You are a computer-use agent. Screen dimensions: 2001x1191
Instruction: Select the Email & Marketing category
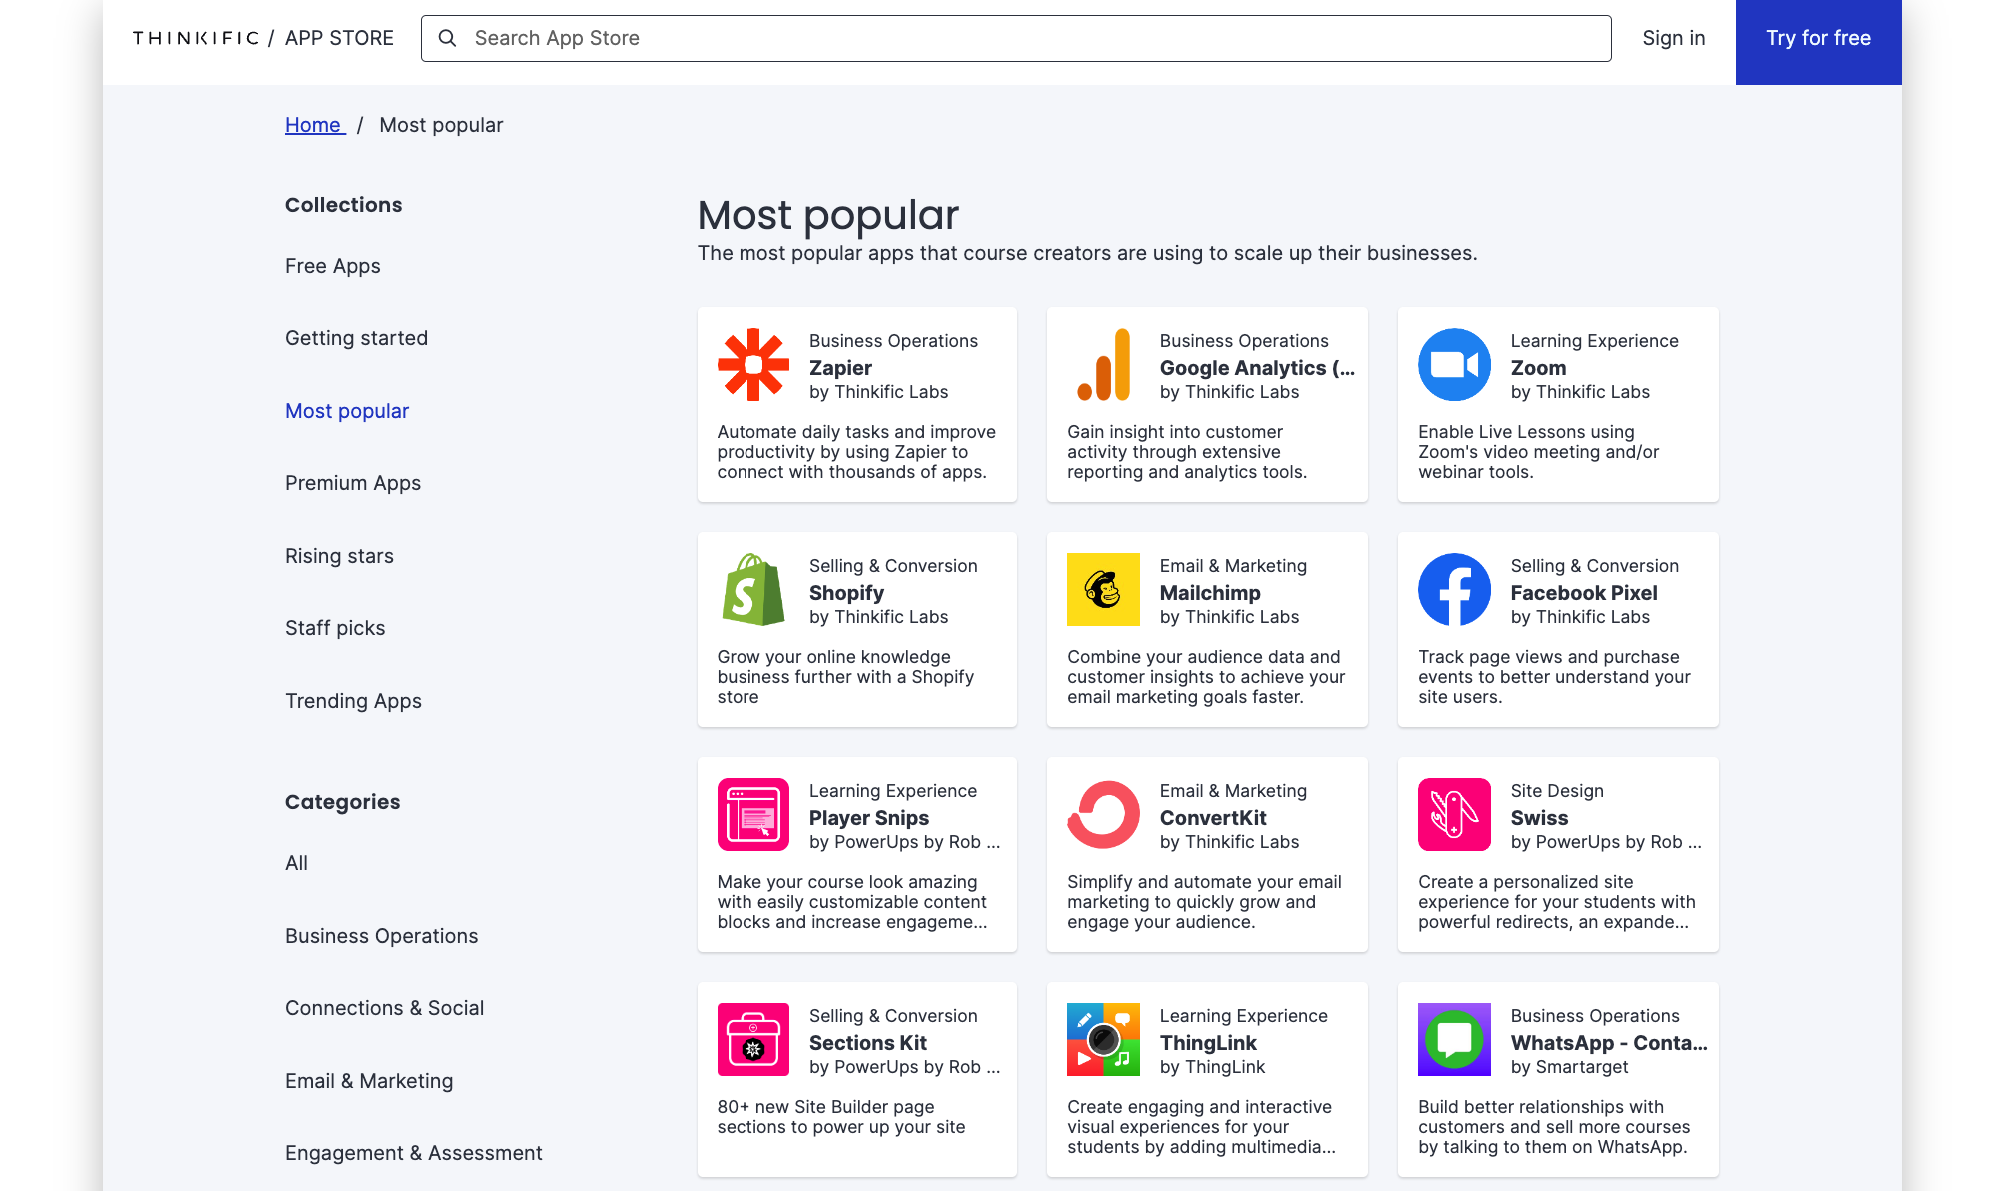[x=369, y=1081]
